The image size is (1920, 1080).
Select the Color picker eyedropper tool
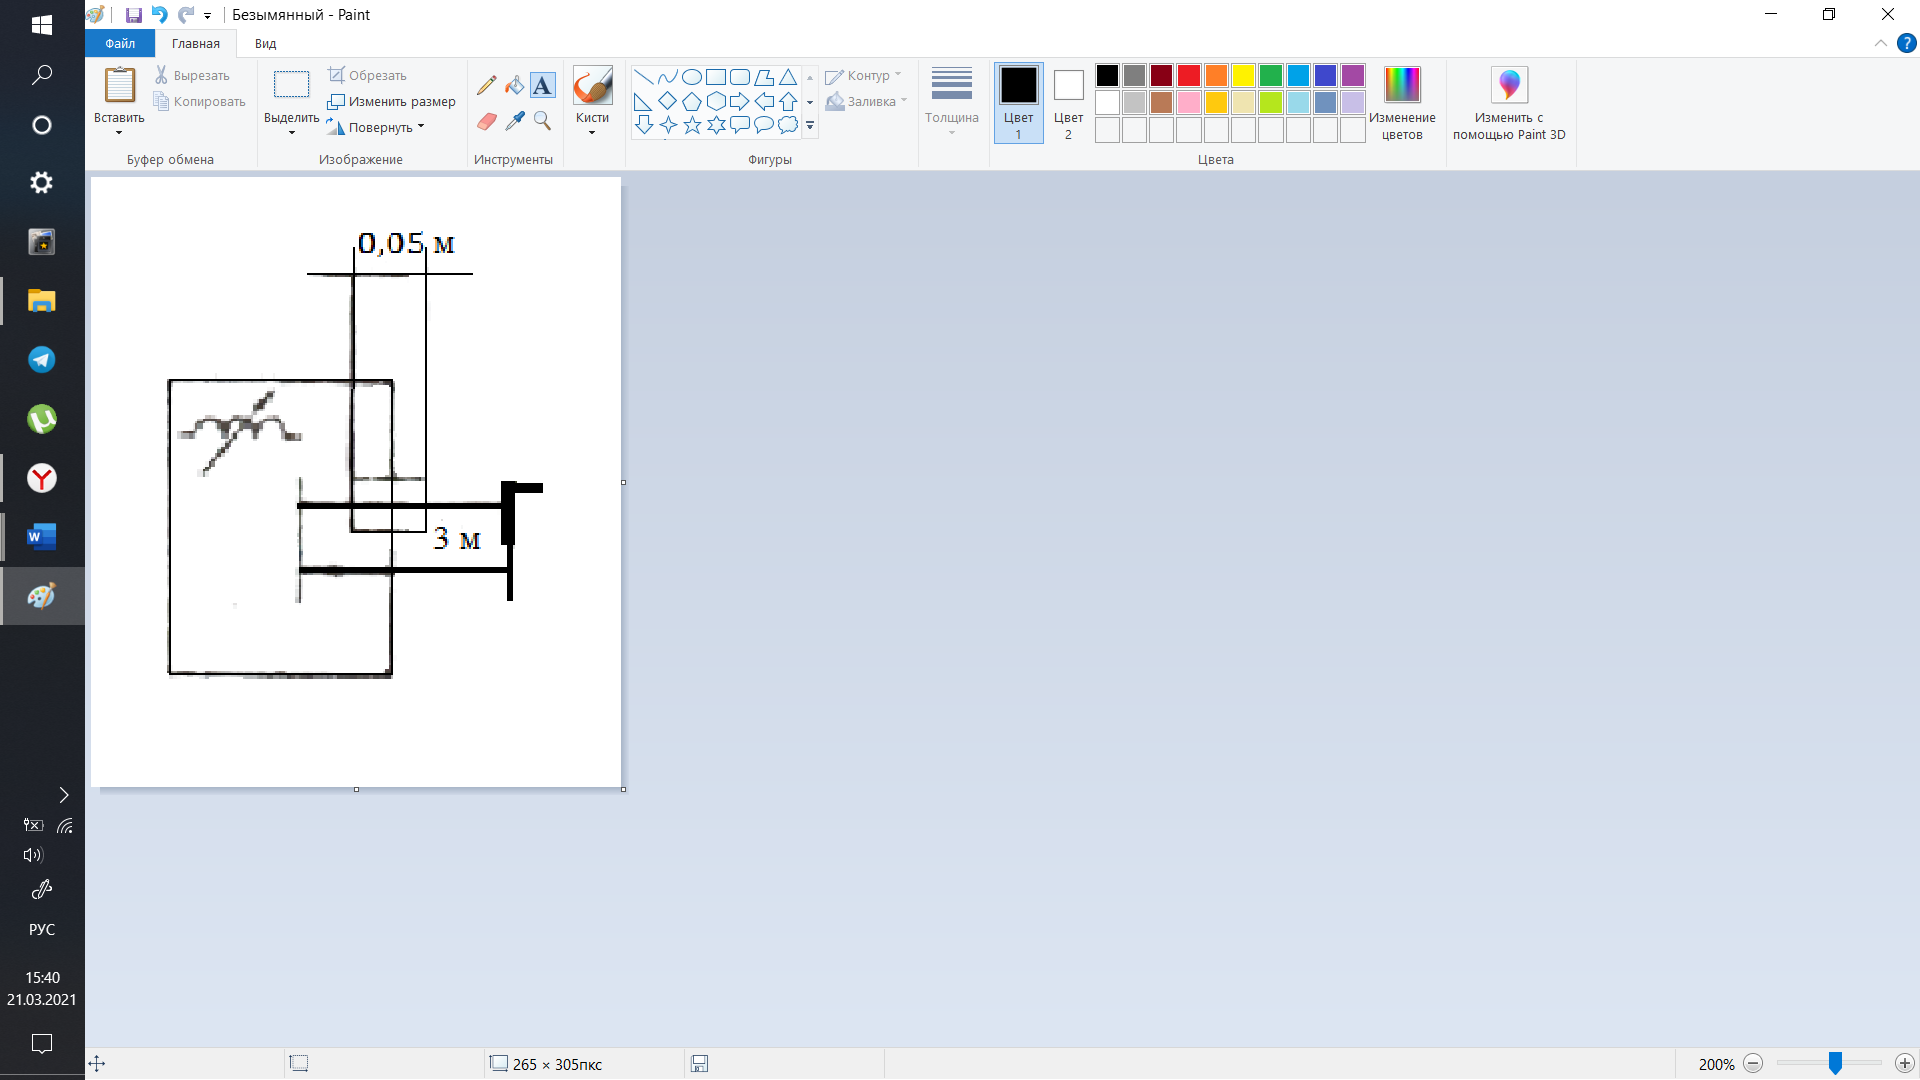click(x=514, y=121)
